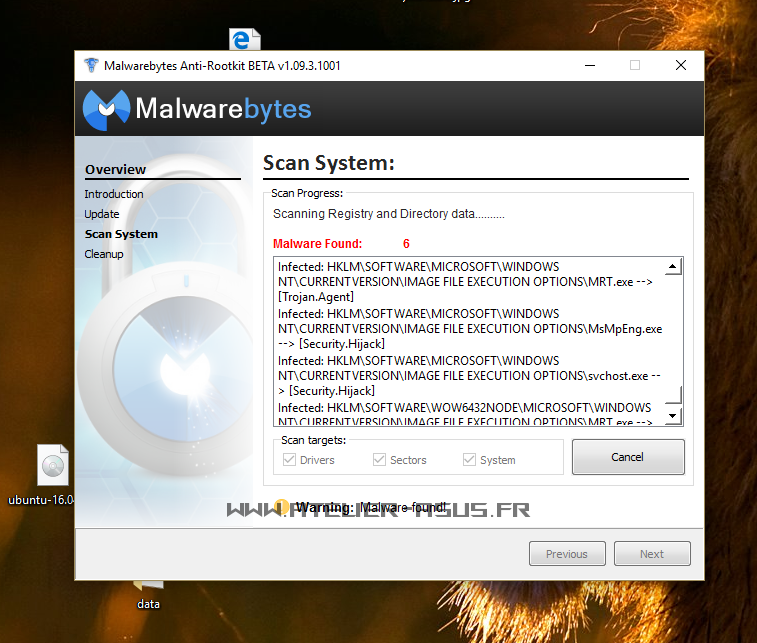The image size is (757, 643).
Task: Click the yellow warning icon
Action: [x=282, y=508]
